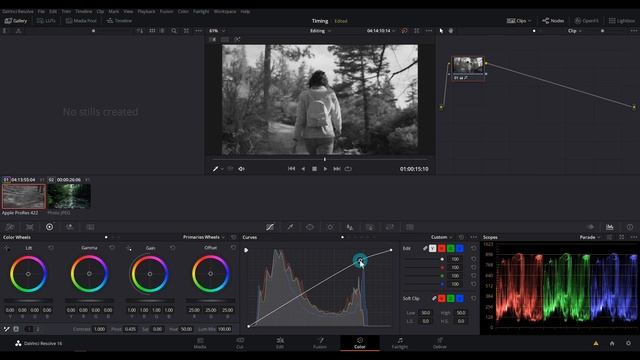The width and height of the screenshot is (640, 360).
Task: Open the viewer timecode dropdown
Action: point(381,31)
